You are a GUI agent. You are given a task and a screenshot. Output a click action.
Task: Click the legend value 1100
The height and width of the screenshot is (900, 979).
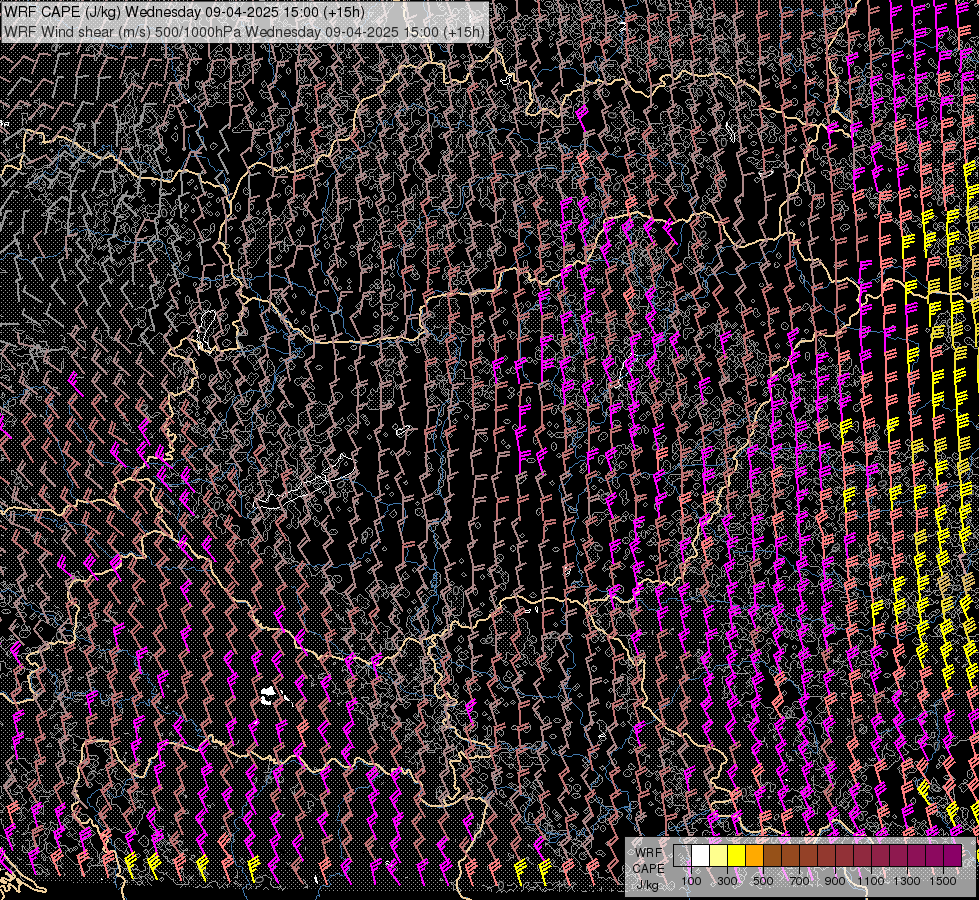pos(871,881)
